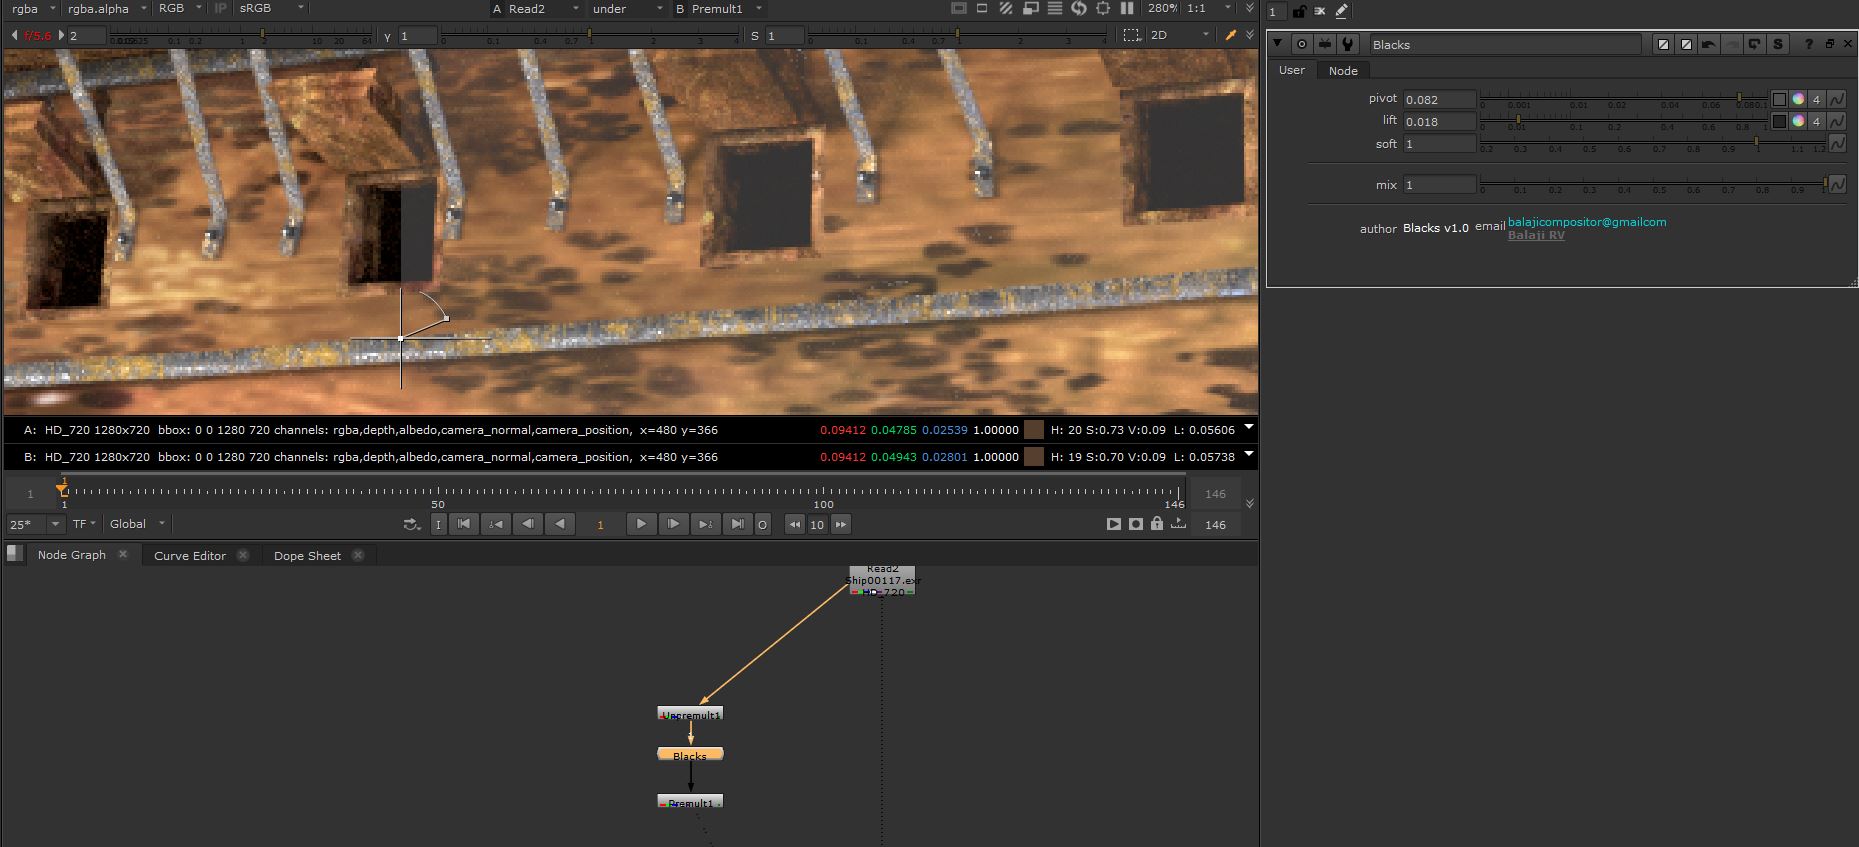
Task: Open help with the question mark icon
Action: [1808, 44]
